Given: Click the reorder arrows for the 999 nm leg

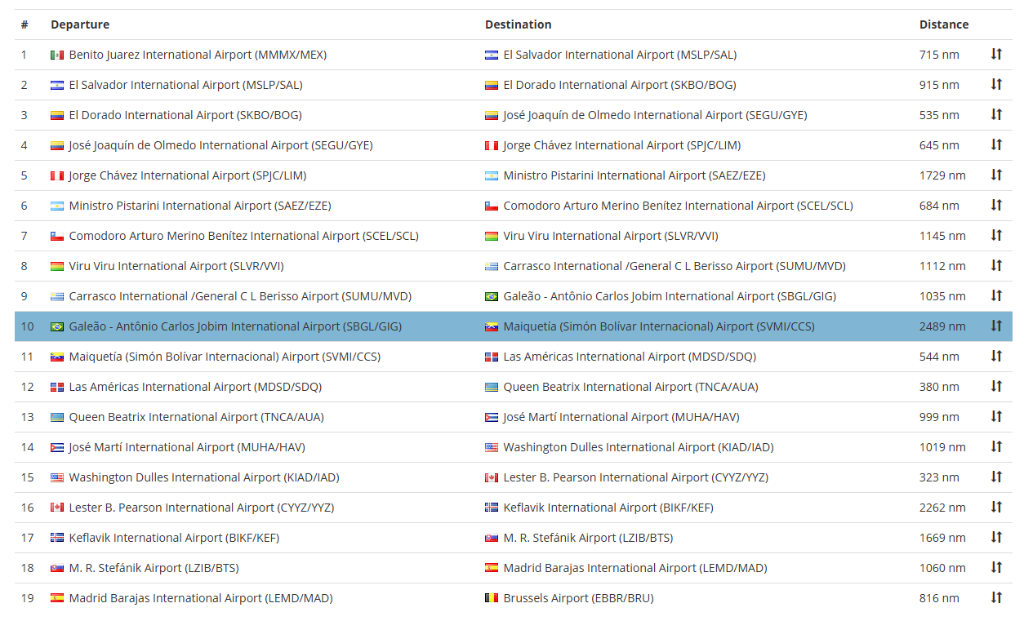Looking at the screenshot, I should tap(996, 417).
